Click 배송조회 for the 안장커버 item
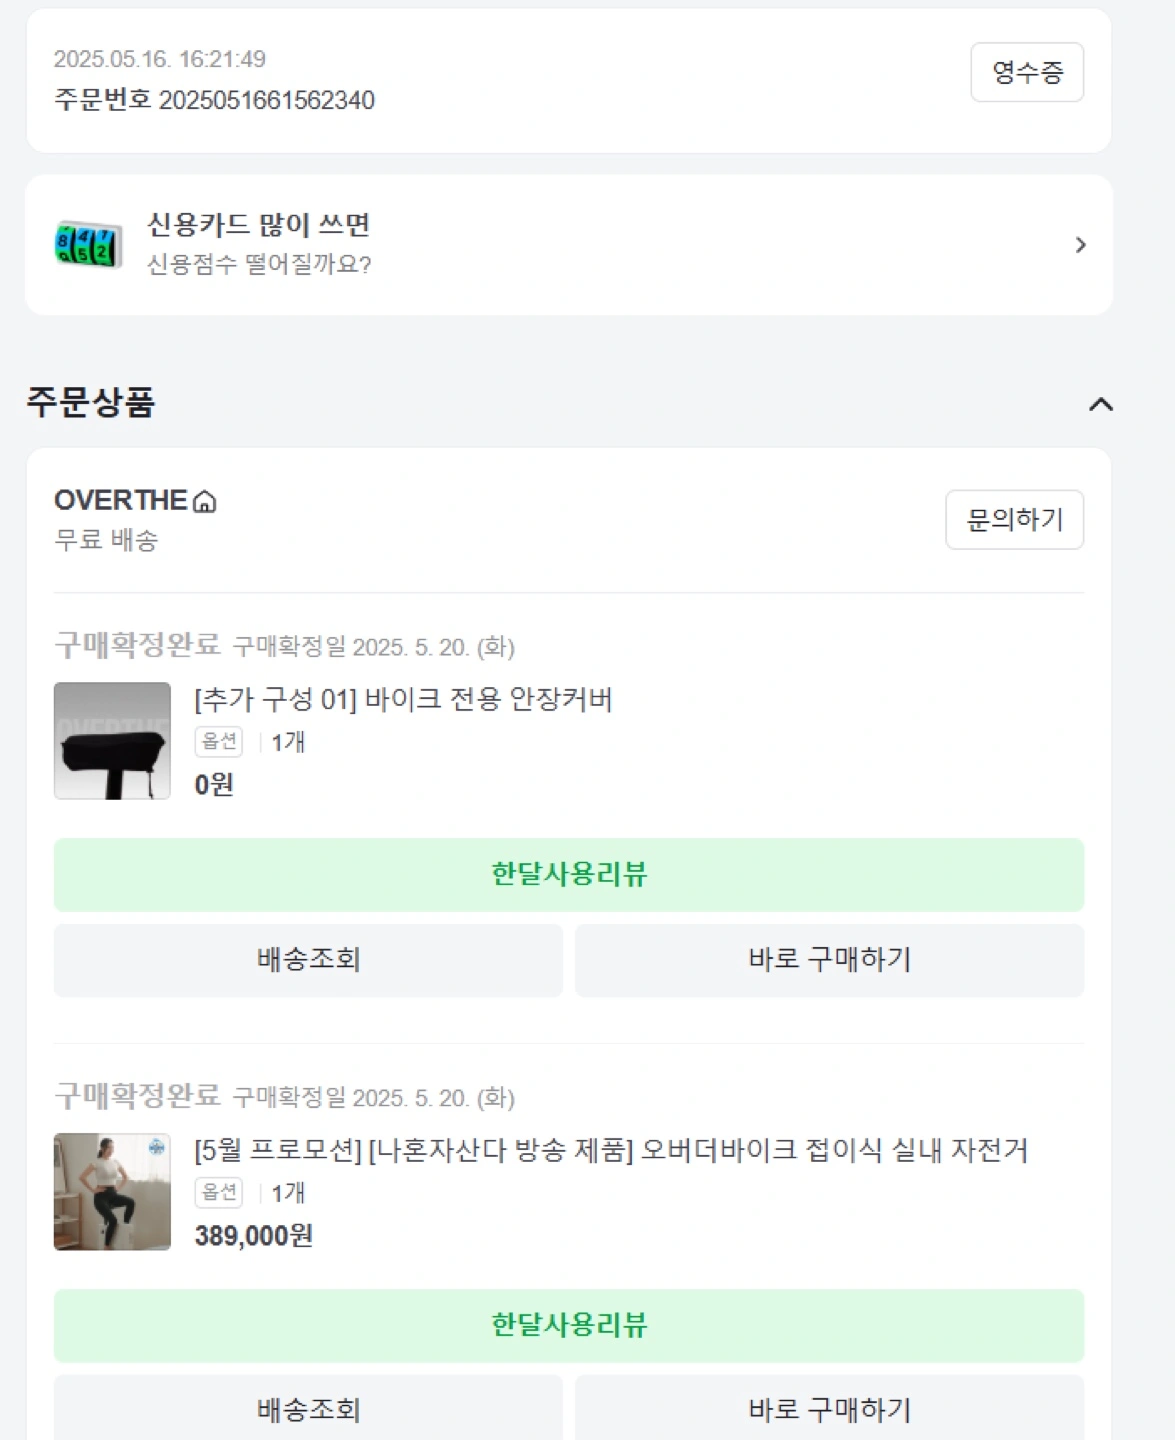Image resolution: width=1175 pixels, height=1440 pixels. click(x=308, y=960)
